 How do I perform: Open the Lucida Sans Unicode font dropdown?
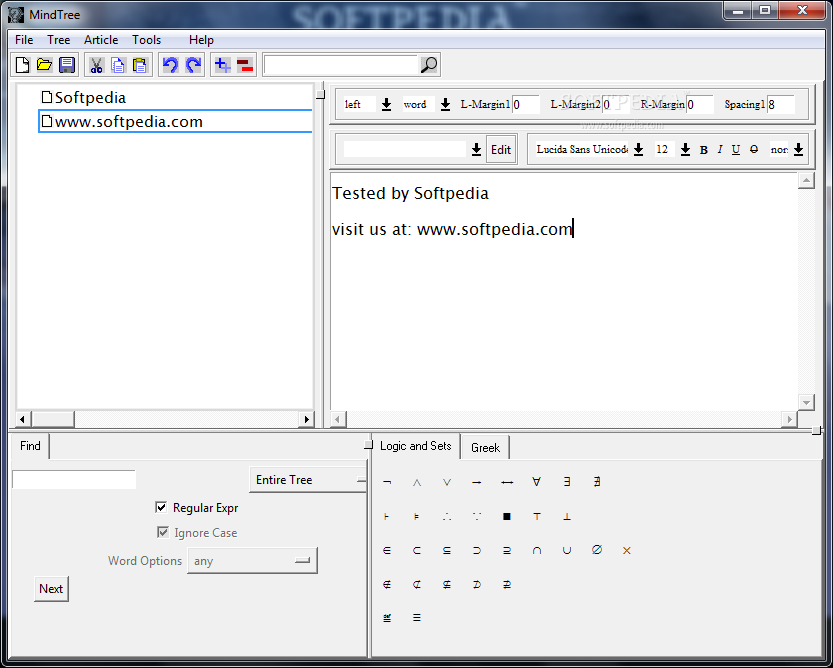(x=639, y=150)
